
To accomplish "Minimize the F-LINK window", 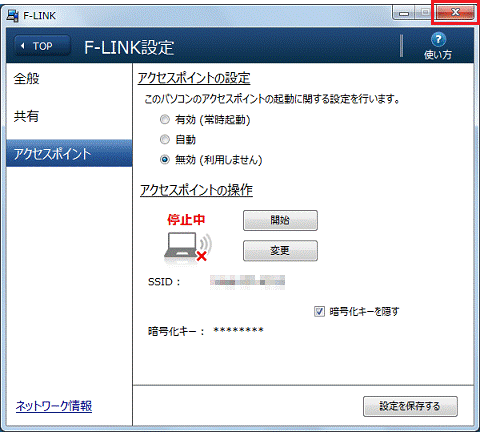I will 404,13.
